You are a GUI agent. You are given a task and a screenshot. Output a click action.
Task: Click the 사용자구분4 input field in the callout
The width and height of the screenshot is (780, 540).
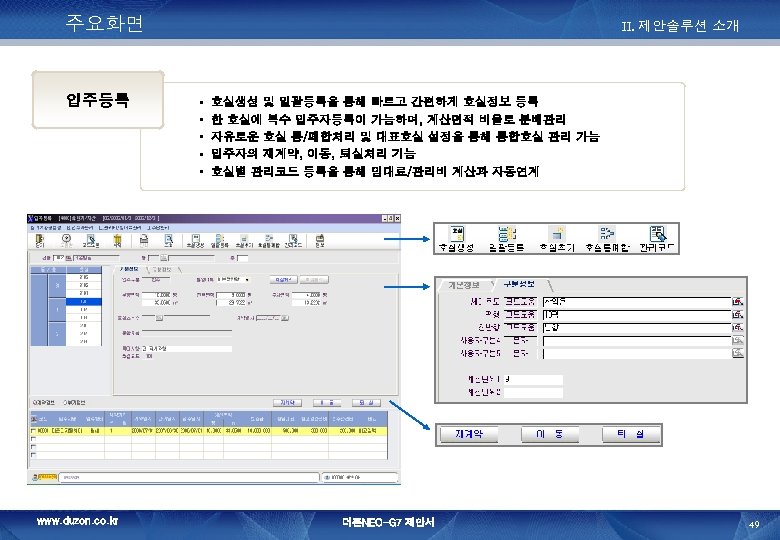[x=636, y=340]
